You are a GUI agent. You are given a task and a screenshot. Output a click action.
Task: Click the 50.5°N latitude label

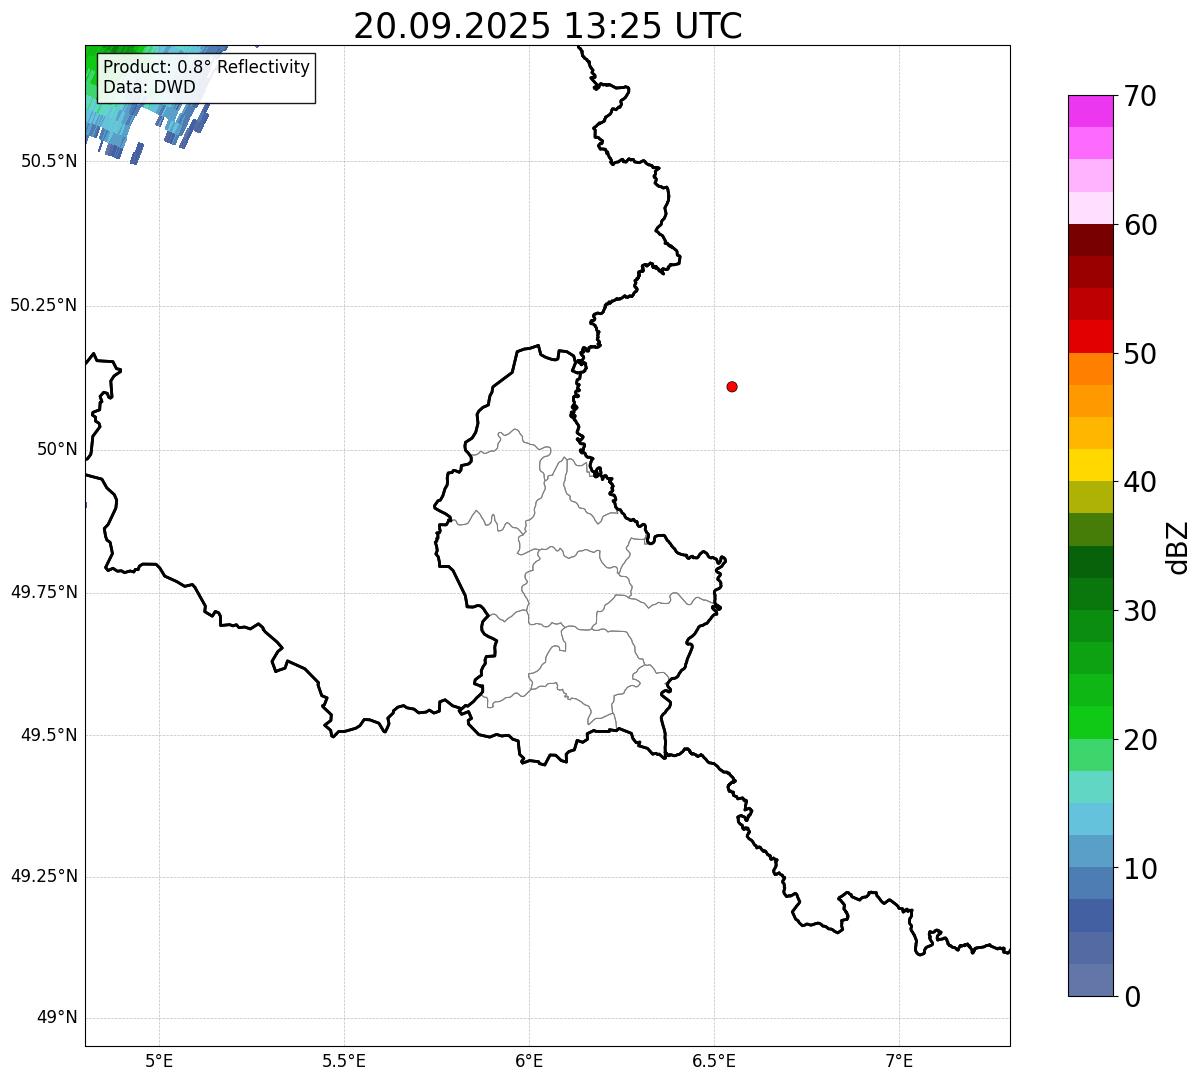pyautogui.click(x=49, y=161)
